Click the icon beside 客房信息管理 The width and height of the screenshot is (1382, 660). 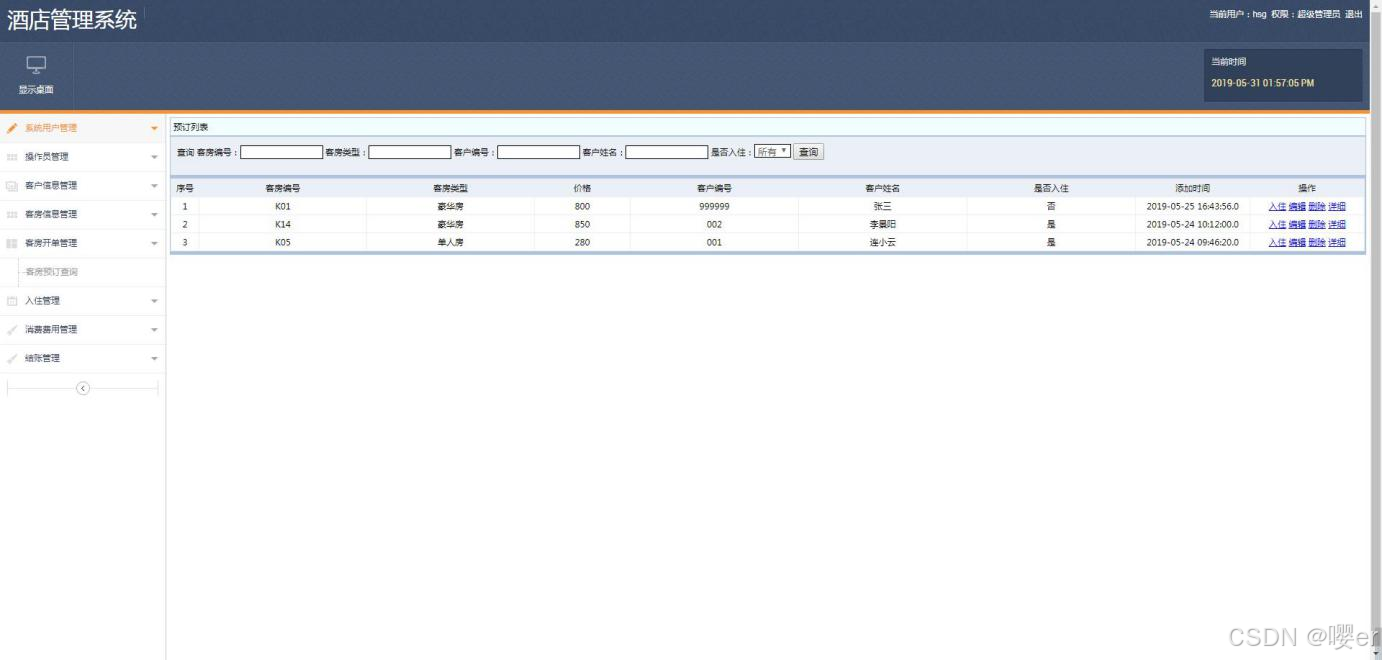12,215
